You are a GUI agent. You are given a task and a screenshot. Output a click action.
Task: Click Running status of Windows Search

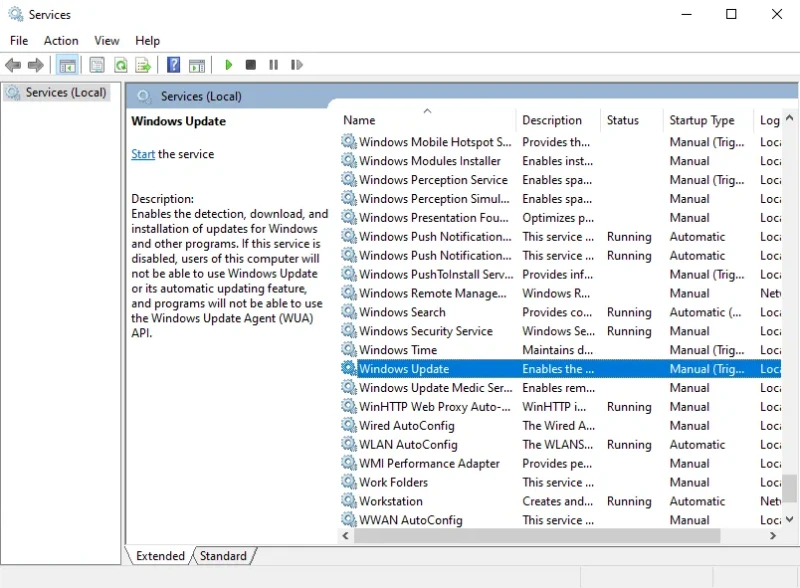[x=629, y=312]
